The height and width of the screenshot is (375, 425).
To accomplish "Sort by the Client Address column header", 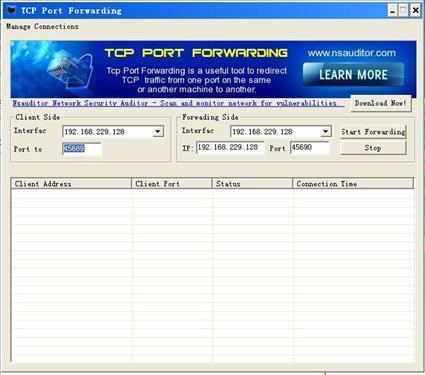I will [x=71, y=184].
